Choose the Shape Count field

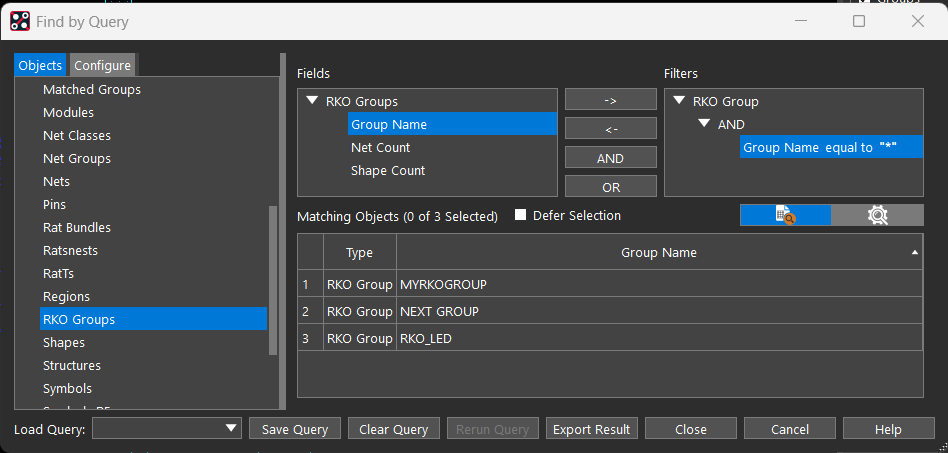pyautogui.click(x=388, y=170)
